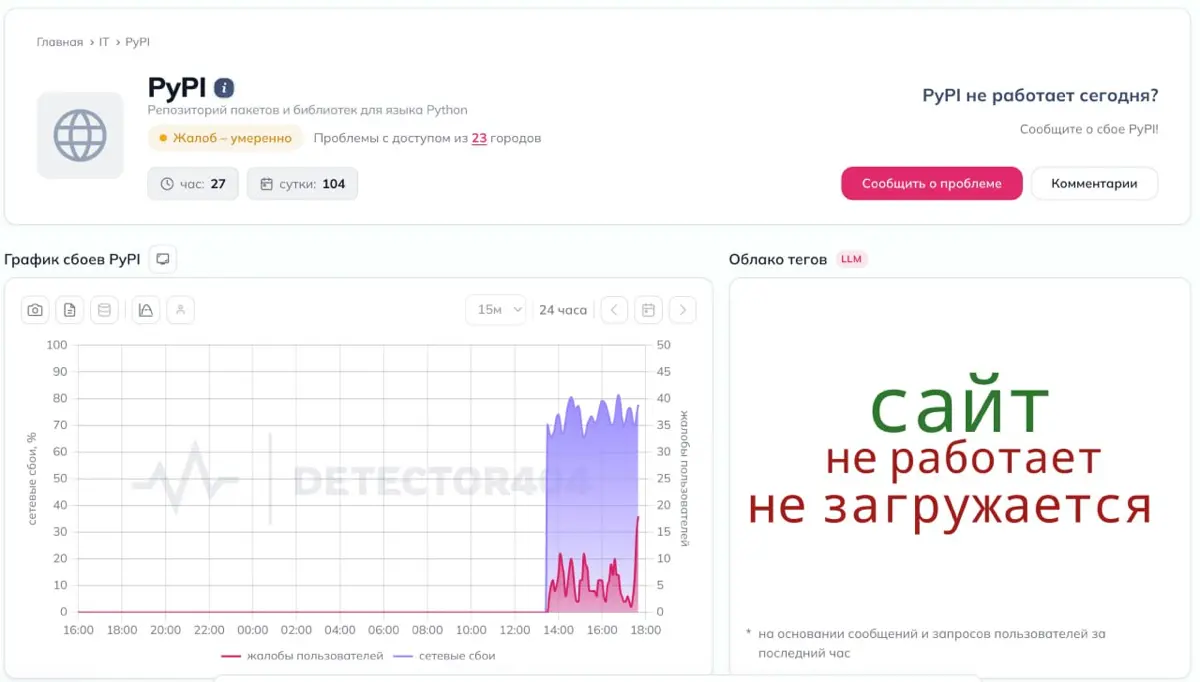Open the Комментарии button
Screen dimensions: 1200x682
1094,183
